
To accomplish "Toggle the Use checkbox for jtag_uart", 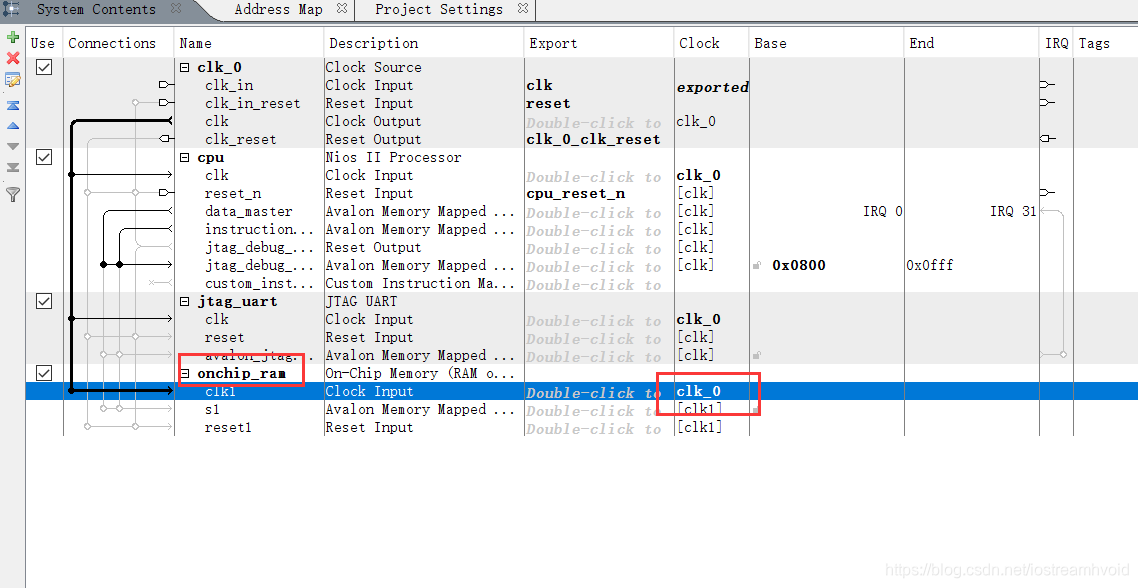I will point(44,301).
